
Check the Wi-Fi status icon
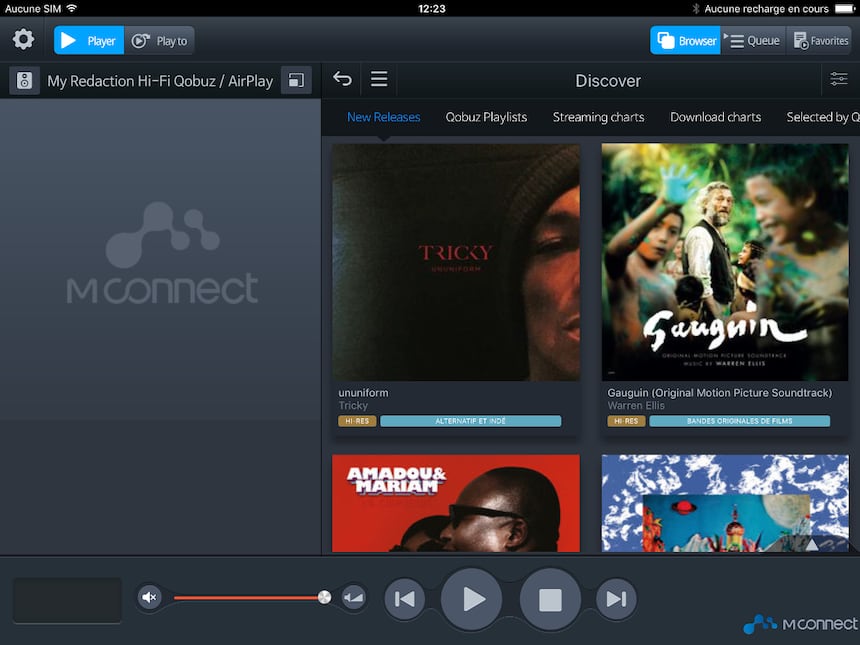click(x=71, y=8)
